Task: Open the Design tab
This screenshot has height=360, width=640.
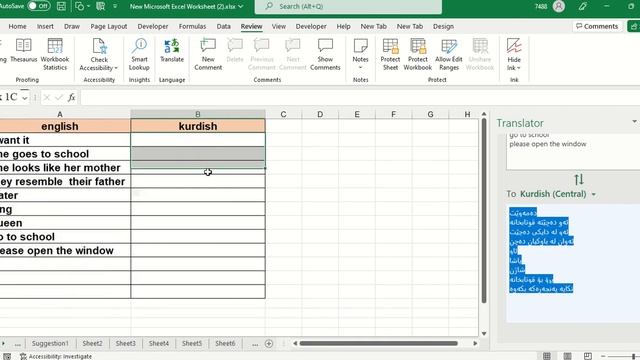Action: pos(443,26)
